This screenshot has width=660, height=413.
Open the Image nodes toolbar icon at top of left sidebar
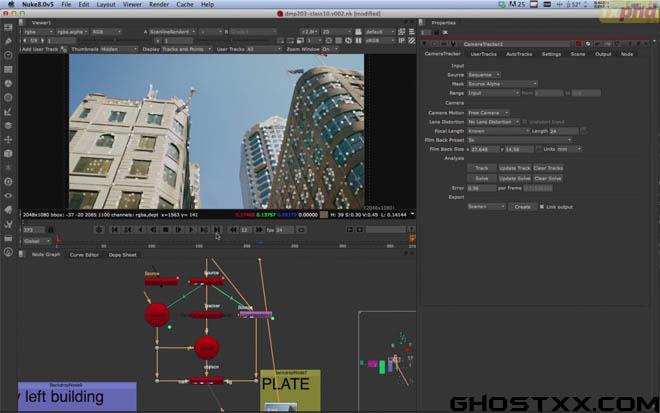(x=8, y=27)
